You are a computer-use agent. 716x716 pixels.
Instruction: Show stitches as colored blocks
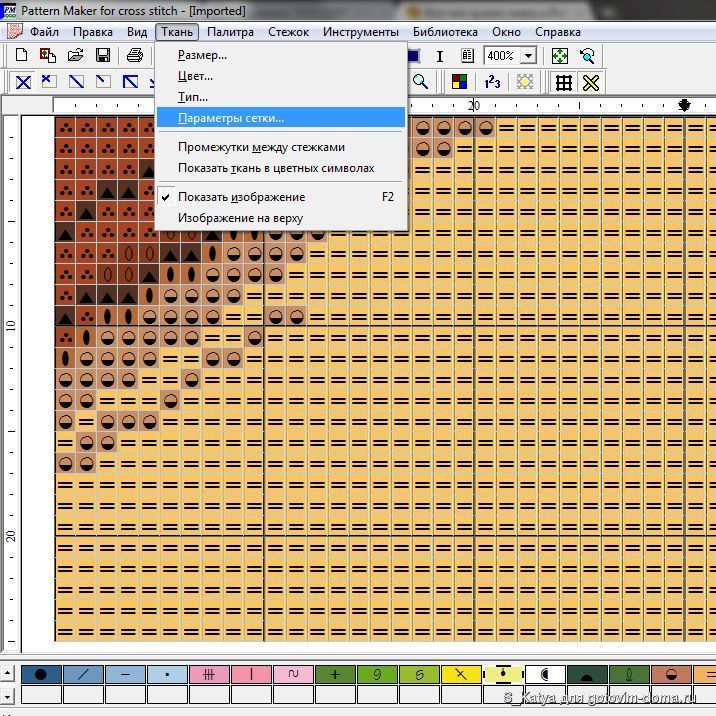click(459, 82)
